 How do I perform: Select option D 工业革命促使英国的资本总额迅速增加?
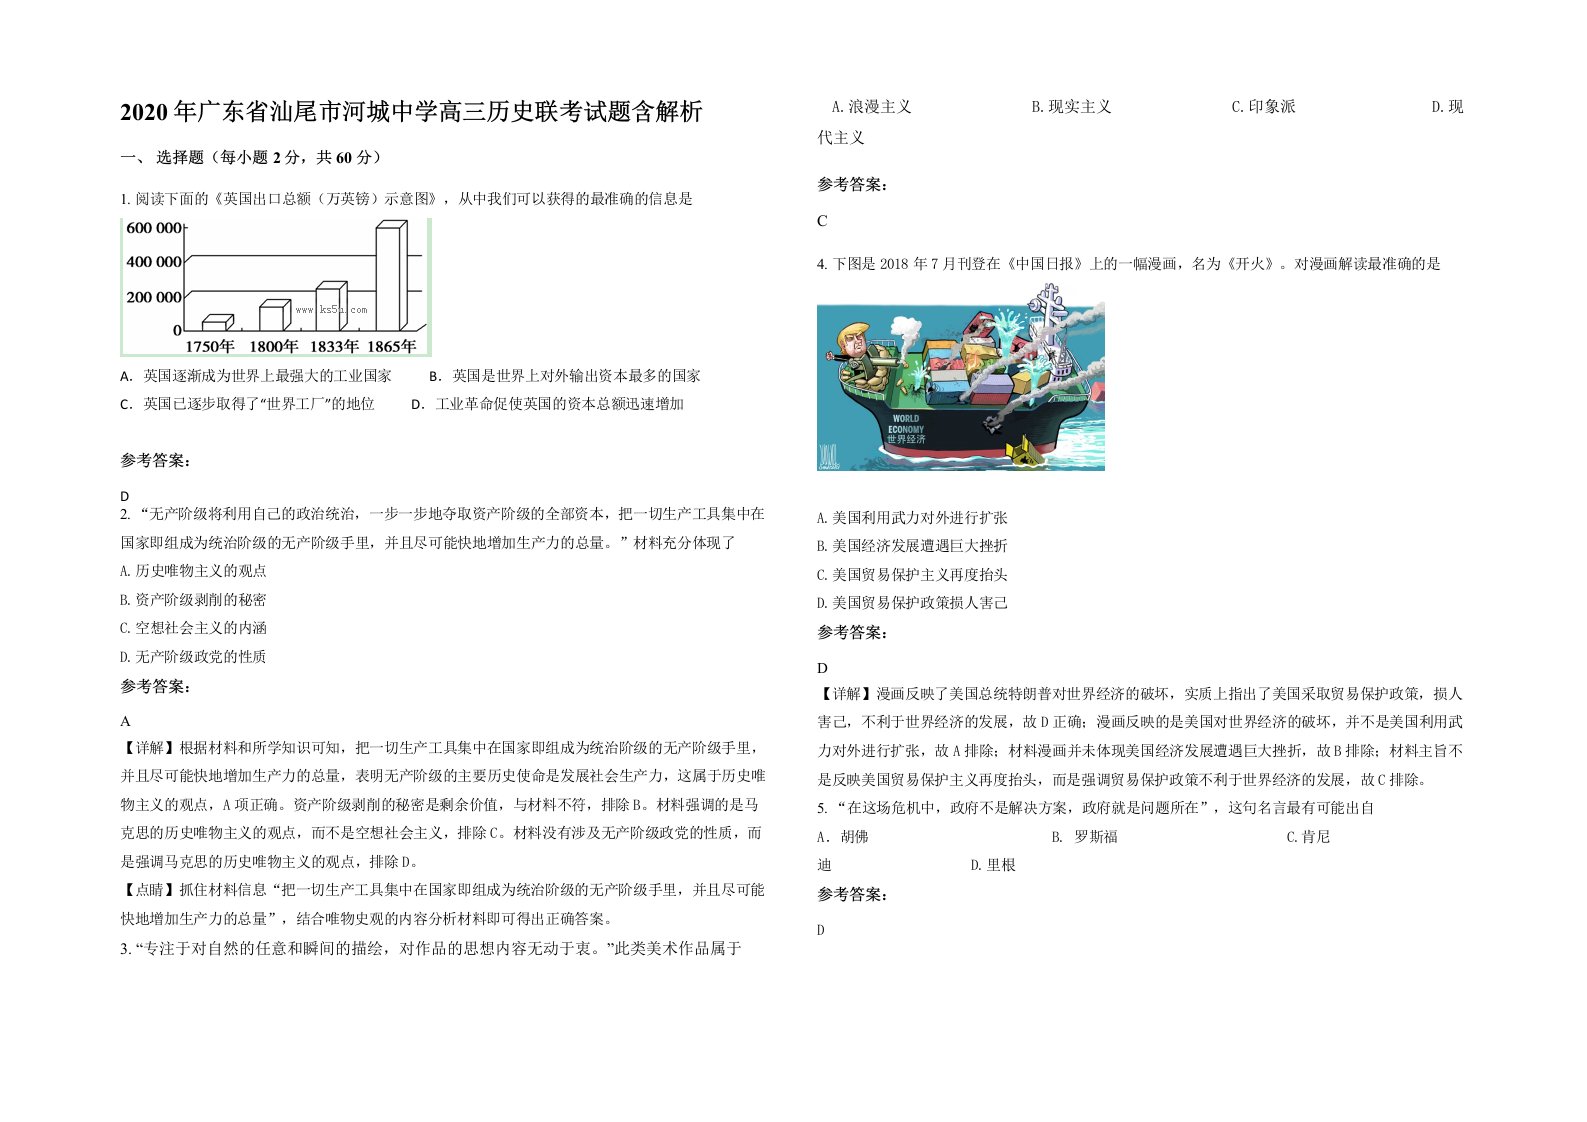pos(548,404)
